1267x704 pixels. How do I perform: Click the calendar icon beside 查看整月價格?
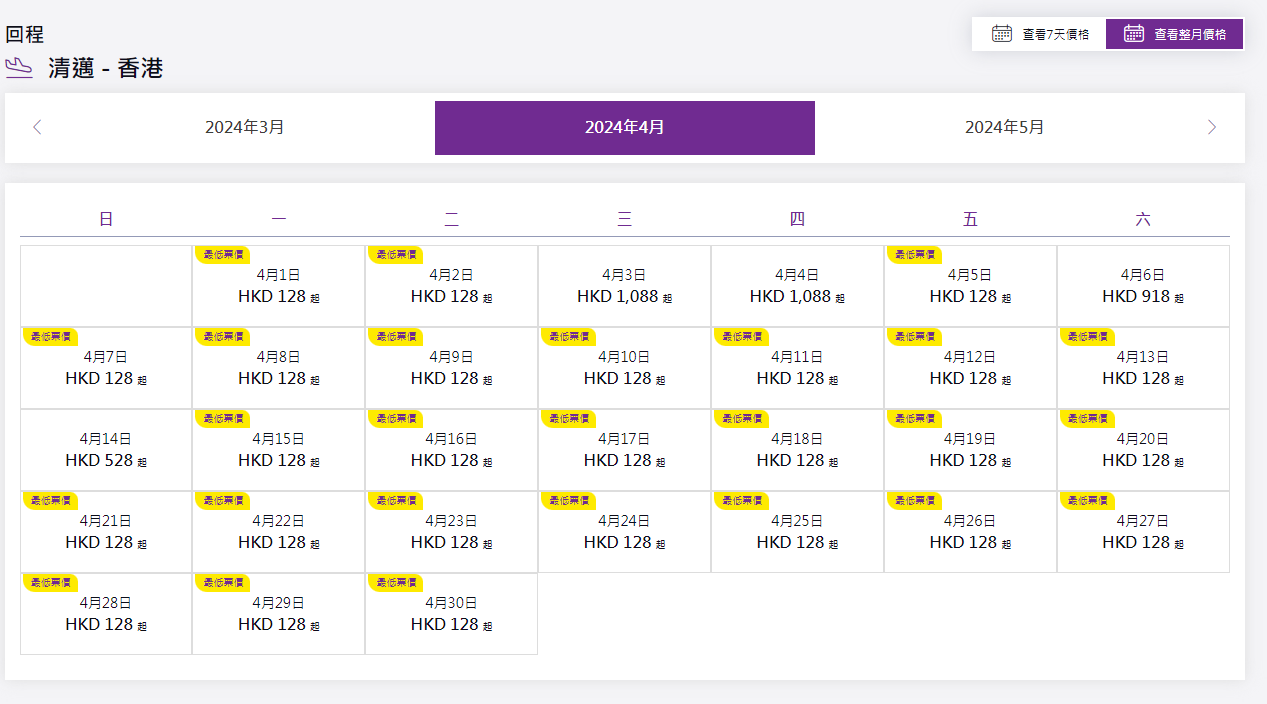pos(1133,34)
